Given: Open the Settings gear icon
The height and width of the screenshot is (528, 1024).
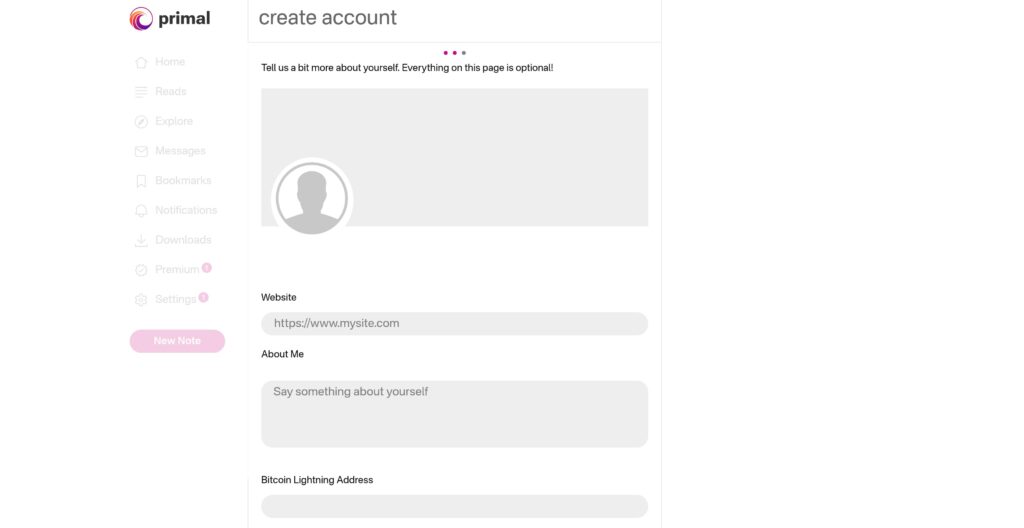Looking at the screenshot, I should [141, 300].
